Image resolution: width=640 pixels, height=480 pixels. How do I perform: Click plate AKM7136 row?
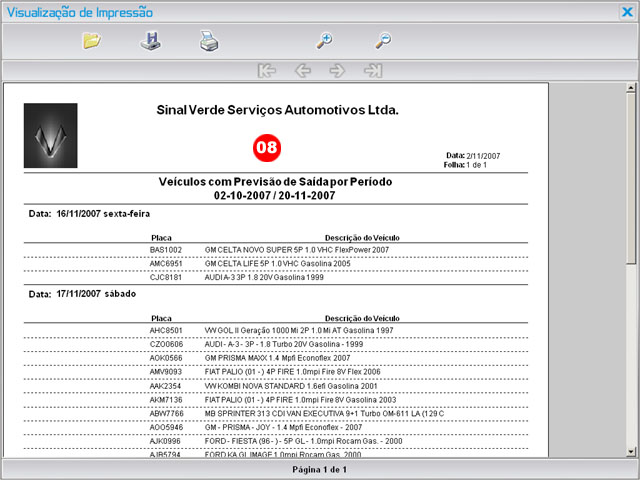276,400
